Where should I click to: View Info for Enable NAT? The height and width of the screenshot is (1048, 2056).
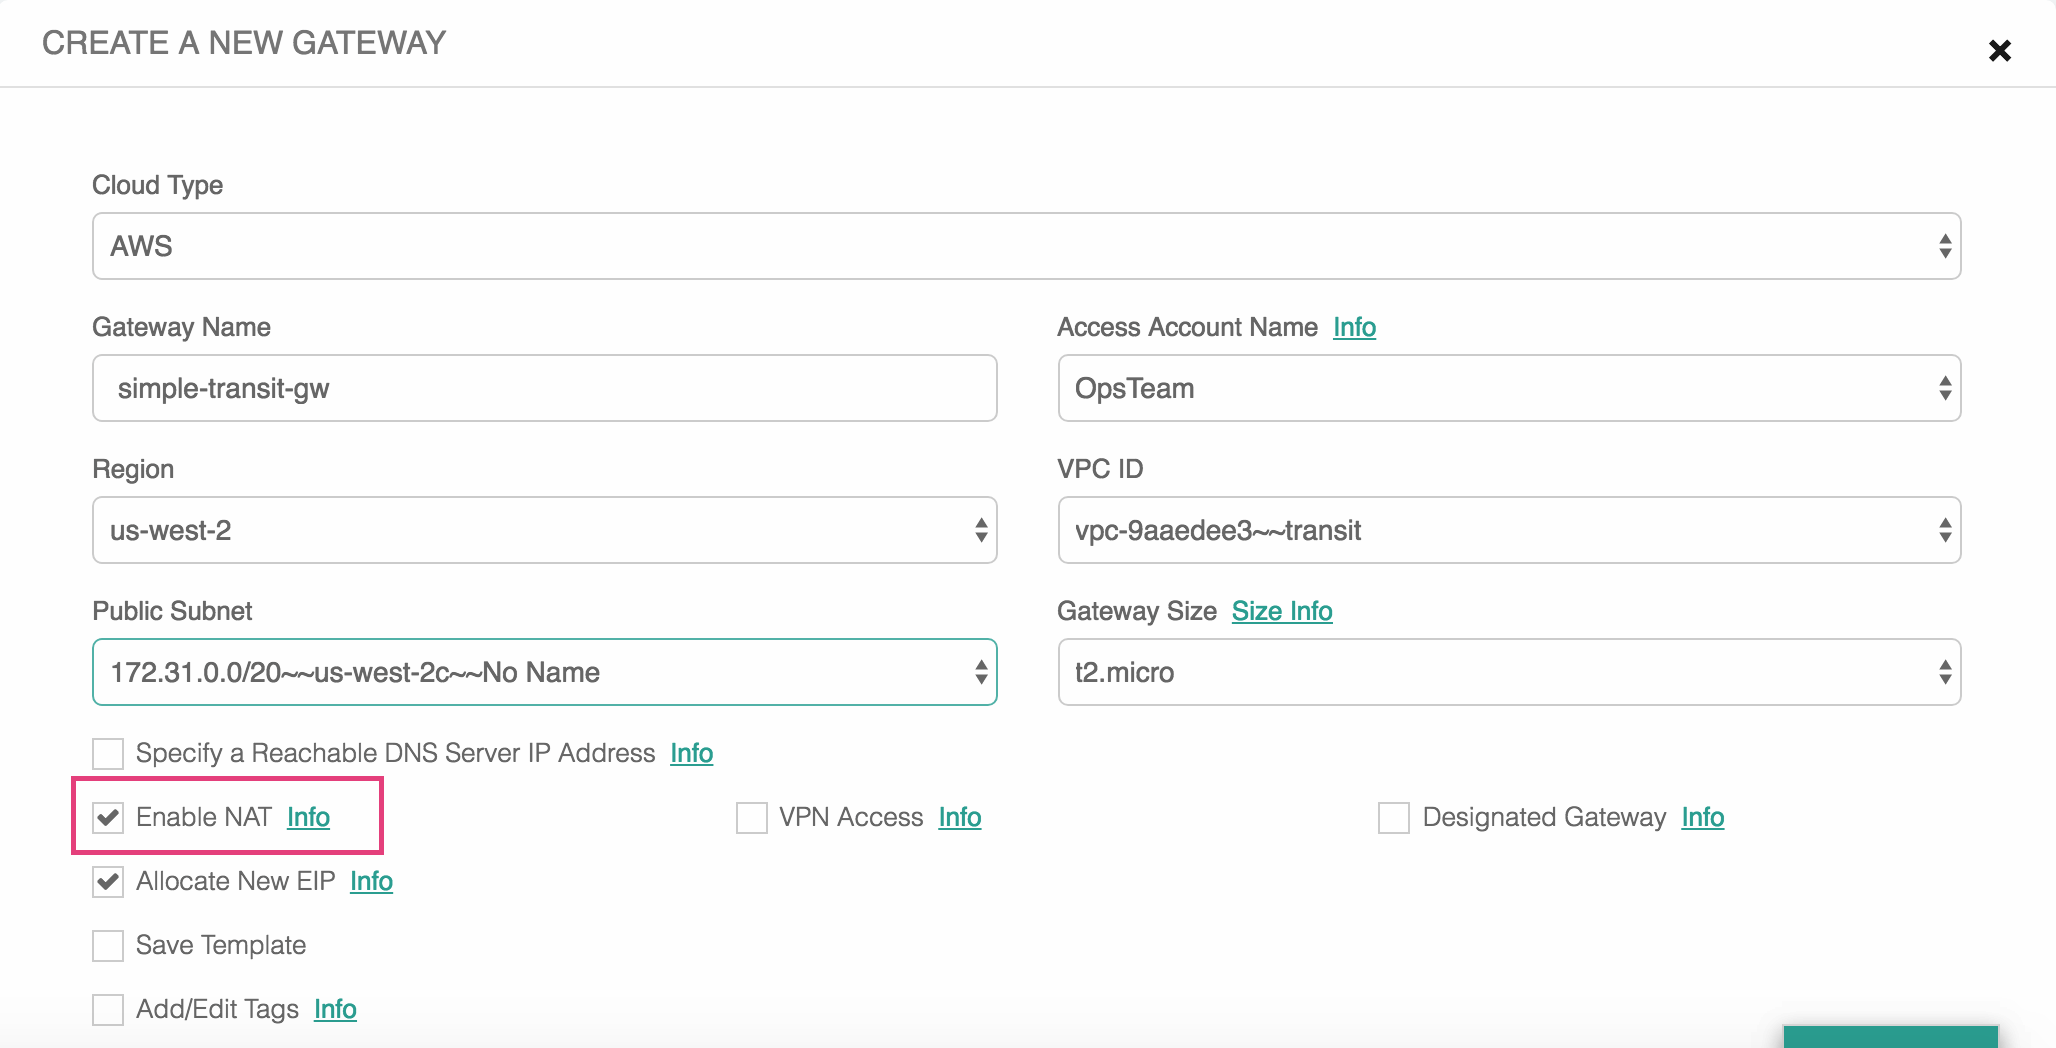[308, 817]
